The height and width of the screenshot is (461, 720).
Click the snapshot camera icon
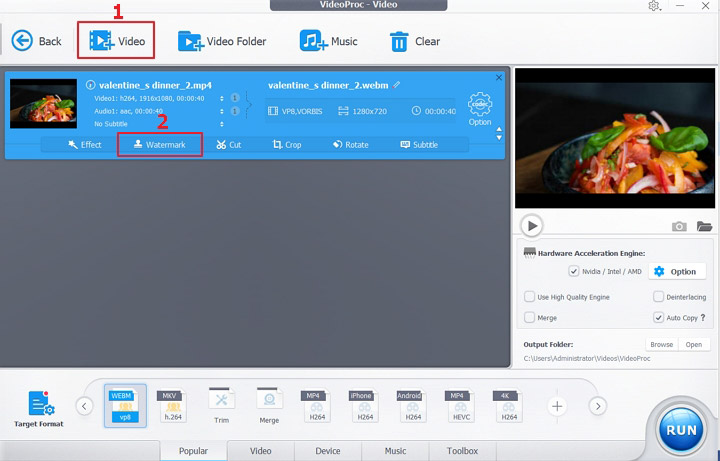679,226
